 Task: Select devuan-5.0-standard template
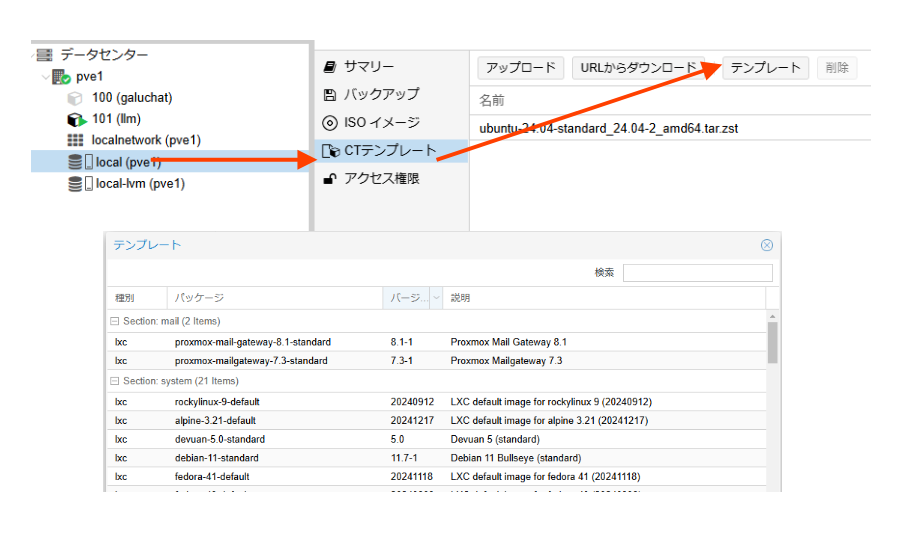437,439
